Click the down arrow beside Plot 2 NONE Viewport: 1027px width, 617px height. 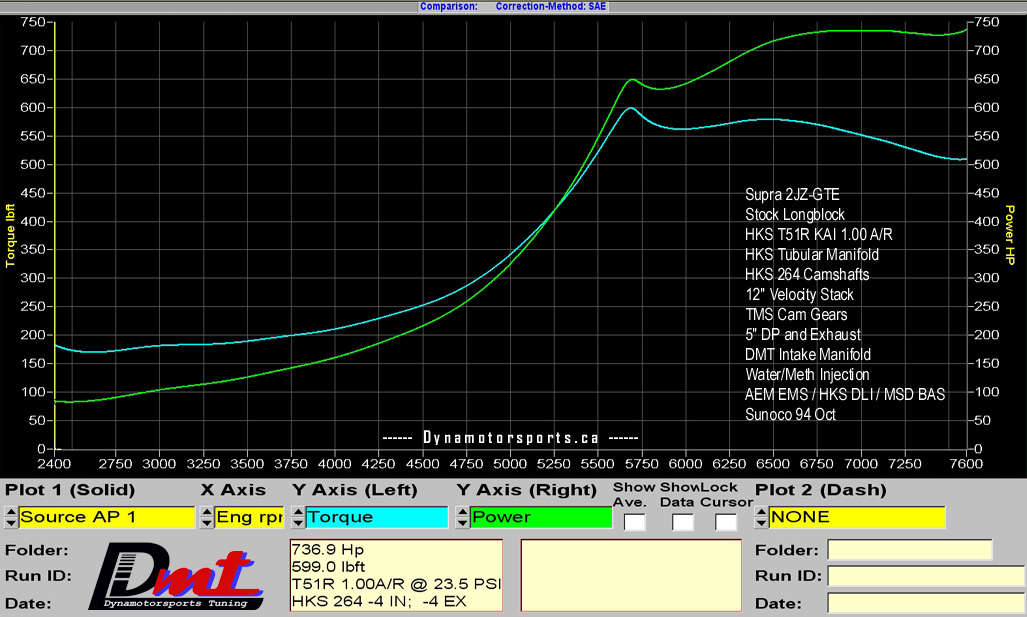click(x=761, y=523)
